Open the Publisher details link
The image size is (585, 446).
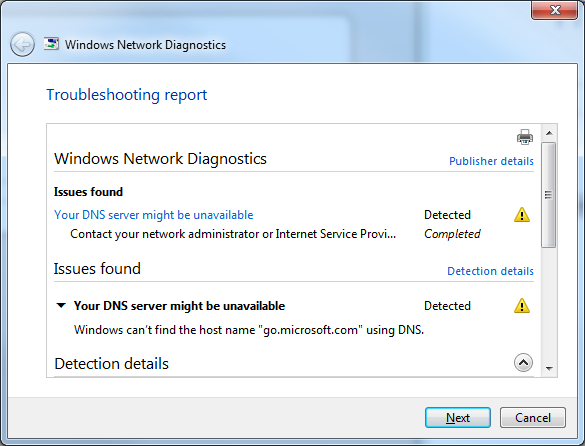[x=491, y=161]
